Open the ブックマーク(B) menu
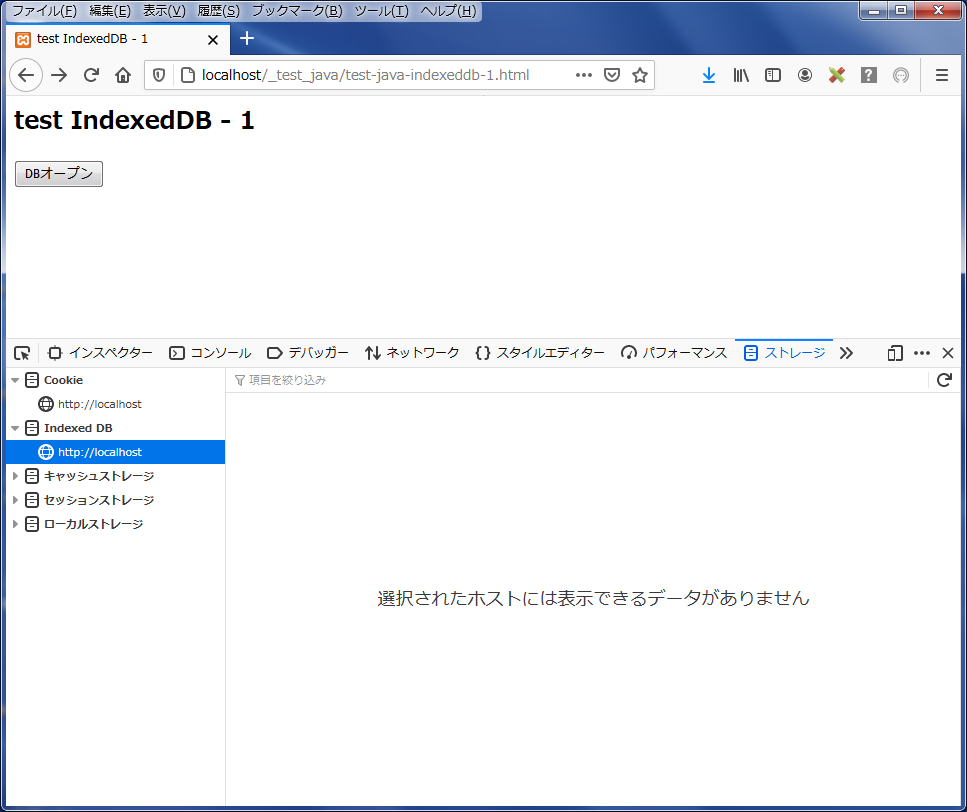Screen dimensions: 967x812 (x=297, y=11)
